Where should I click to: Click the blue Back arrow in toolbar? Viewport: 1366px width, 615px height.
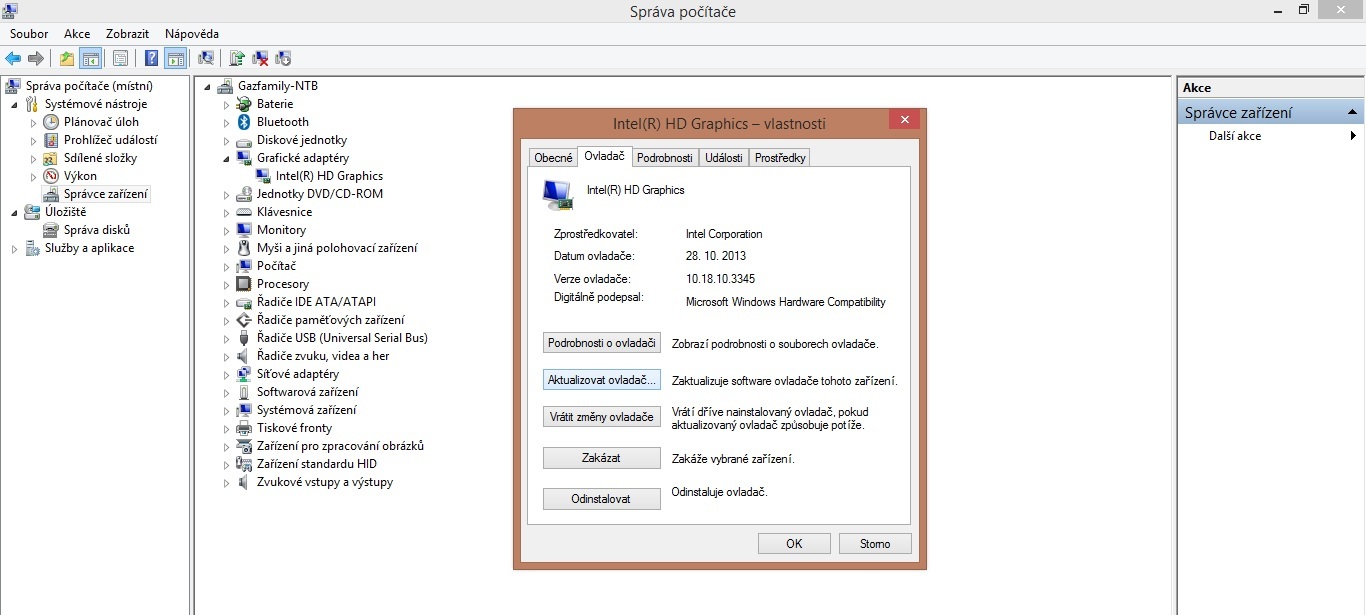coord(13,58)
